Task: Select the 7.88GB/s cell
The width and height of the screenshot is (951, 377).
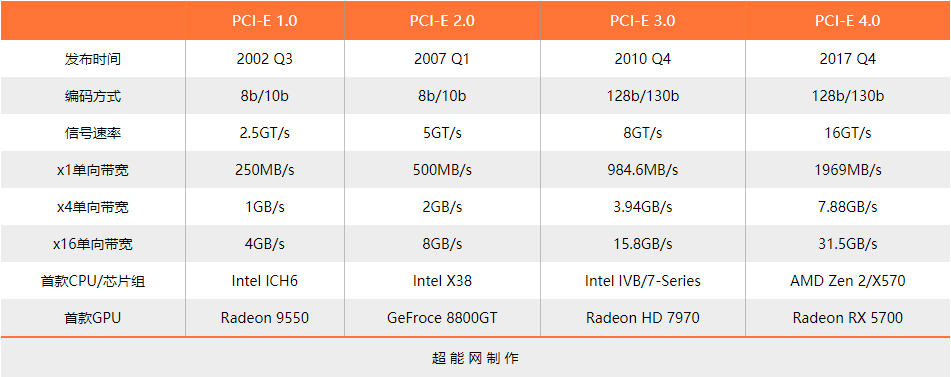Action: [848, 207]
